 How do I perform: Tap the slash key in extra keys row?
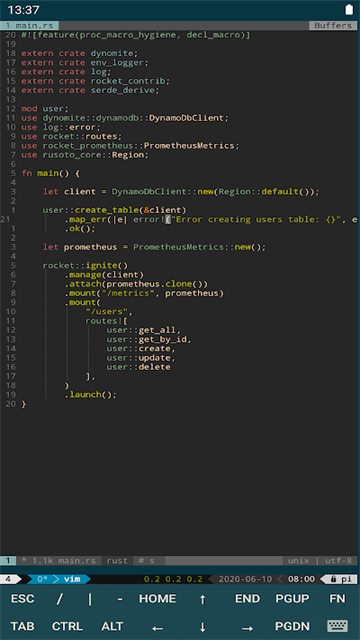60,599
